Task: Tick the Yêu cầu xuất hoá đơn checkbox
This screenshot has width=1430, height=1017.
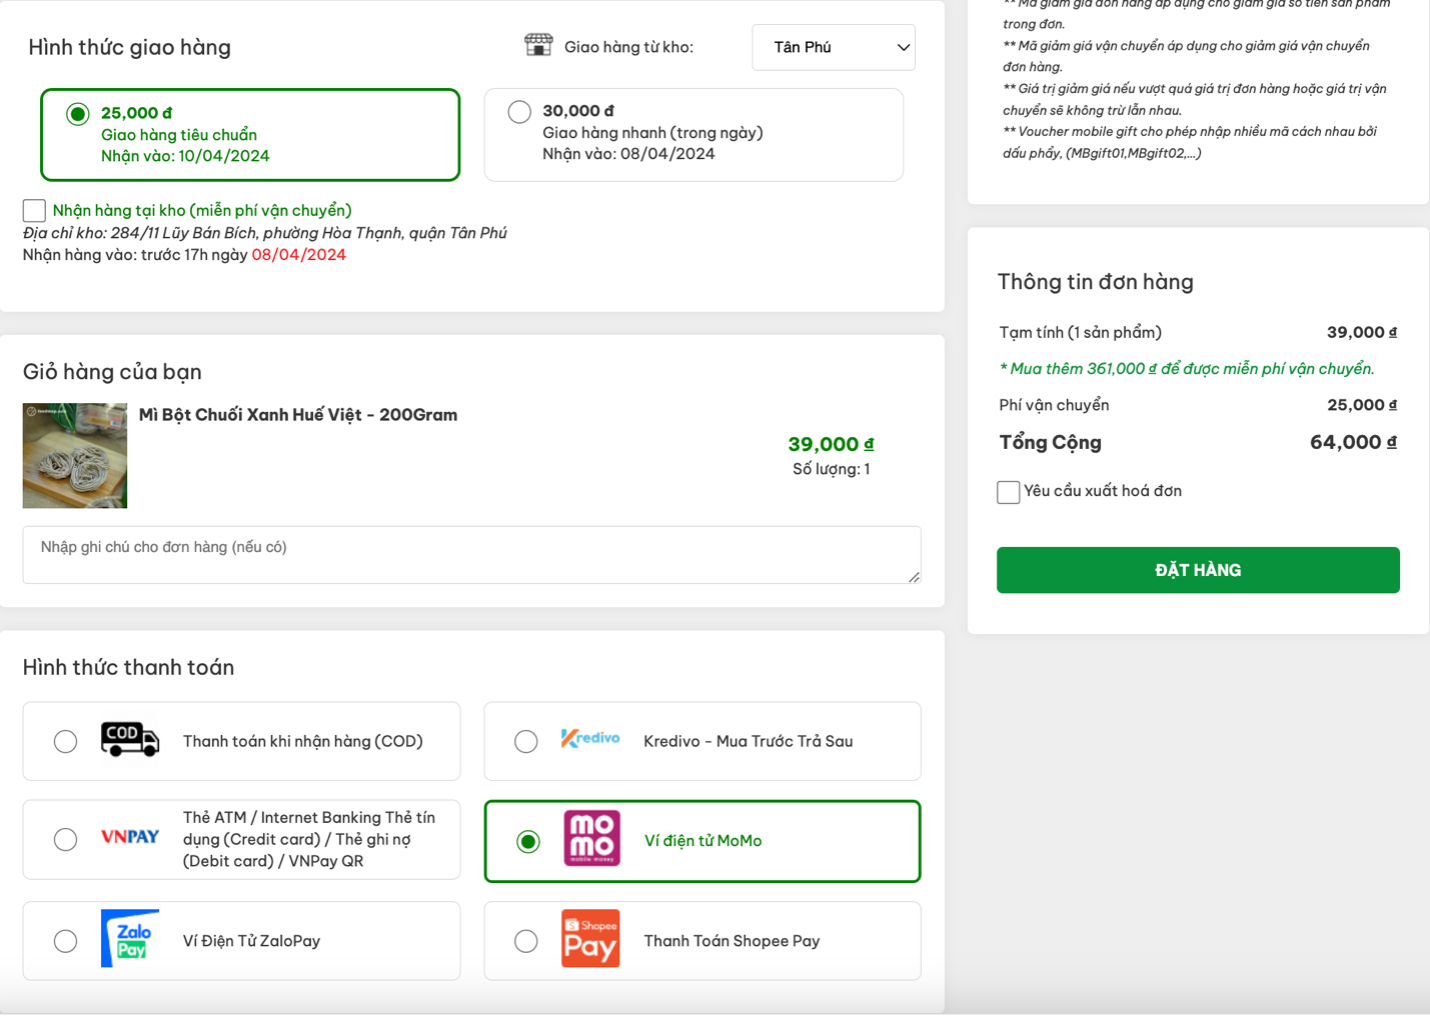Action: click(1008, 492)
